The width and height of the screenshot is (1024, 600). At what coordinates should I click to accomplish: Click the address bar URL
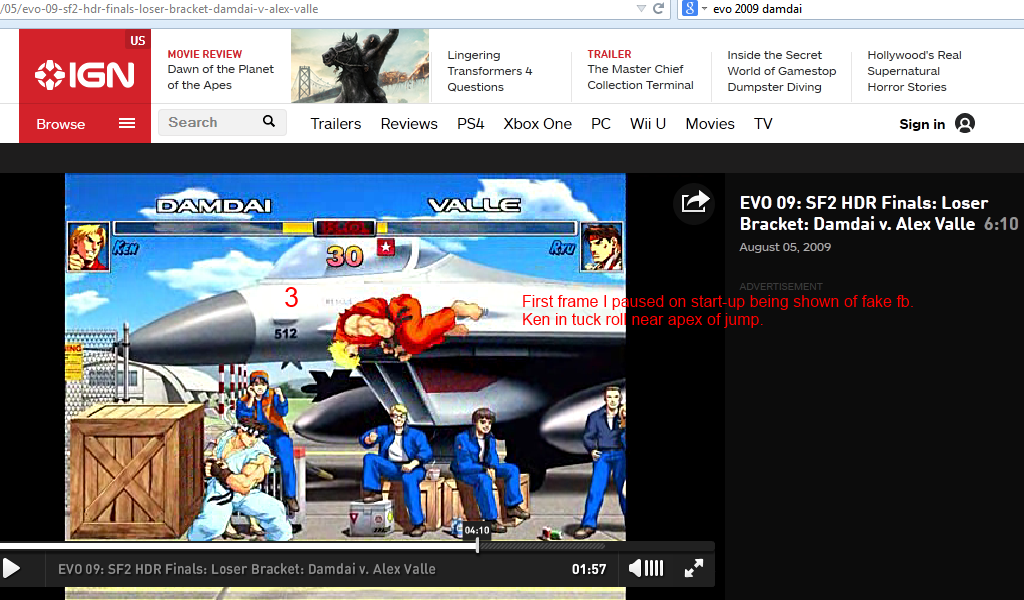coord(159,8)
